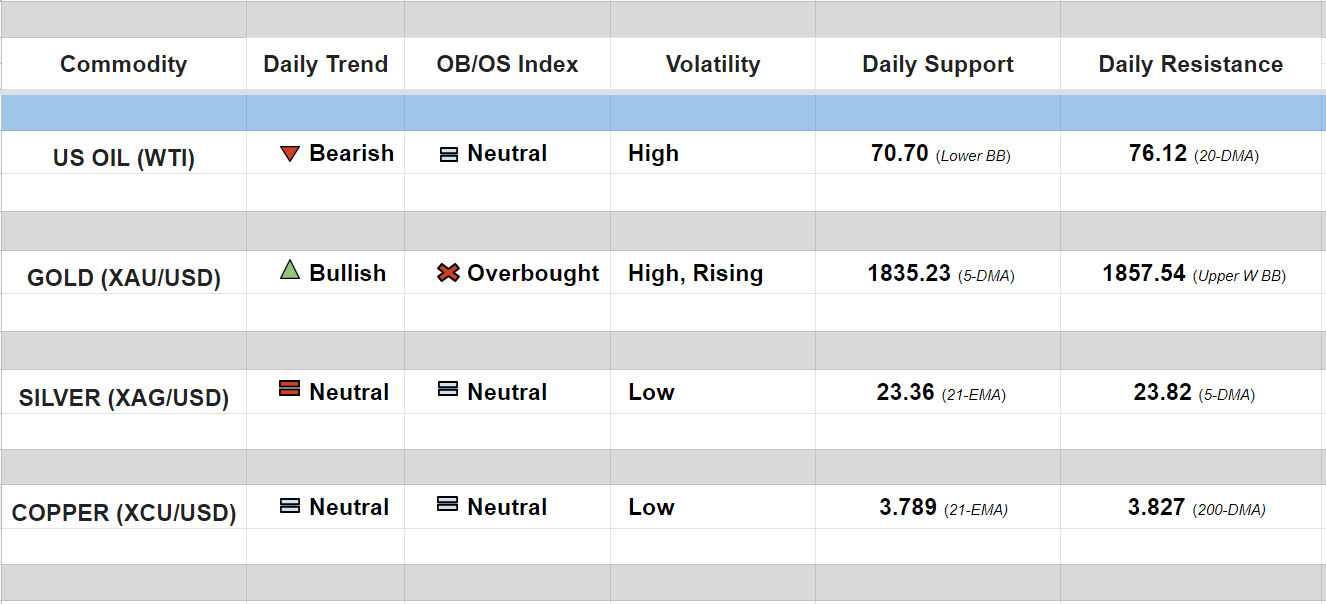Click the red neutral trend icon for Silver
The height and width of the screenshot is (604, 1326).
click(289, 390)
